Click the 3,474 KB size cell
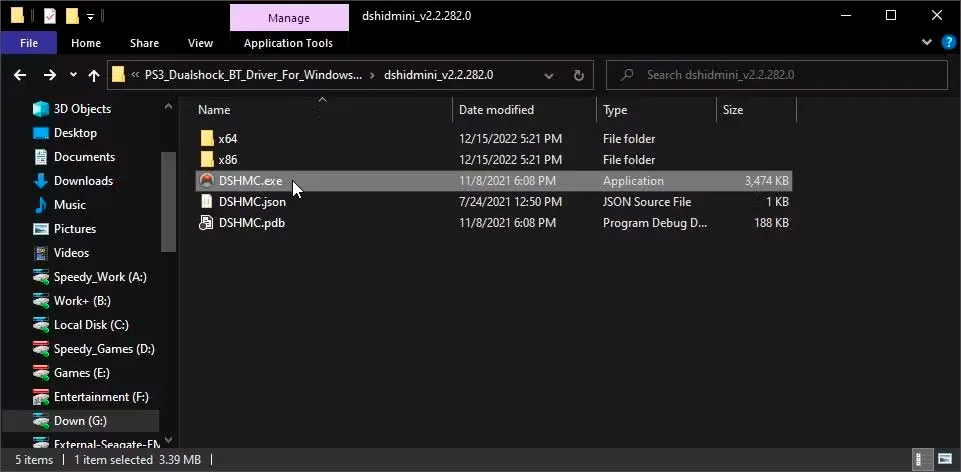 point(766,181)
